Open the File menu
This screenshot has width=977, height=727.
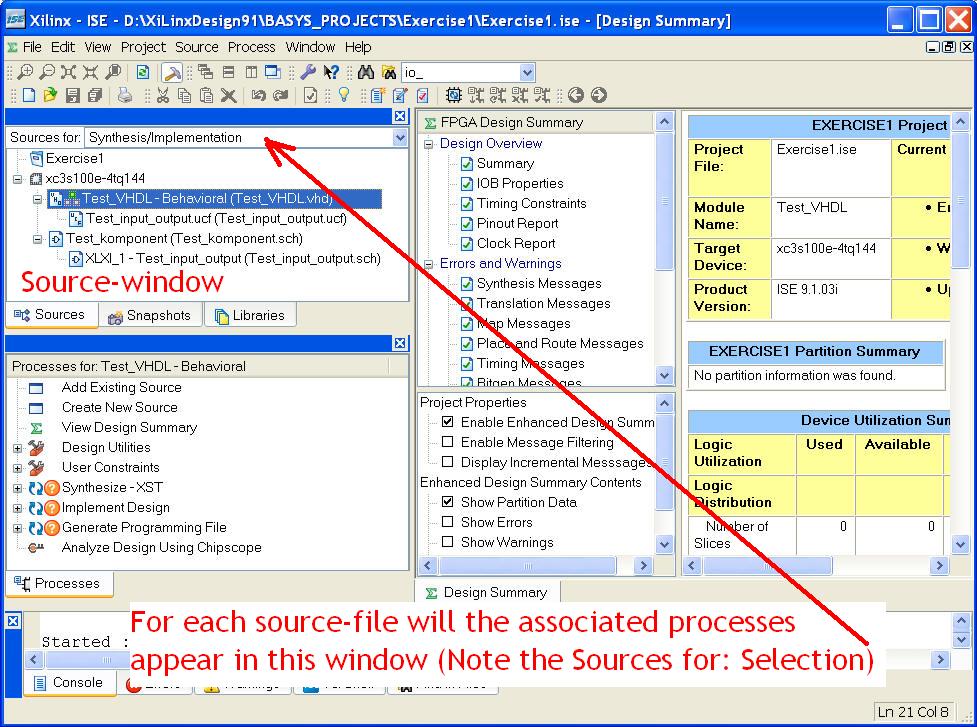point(32,47)
